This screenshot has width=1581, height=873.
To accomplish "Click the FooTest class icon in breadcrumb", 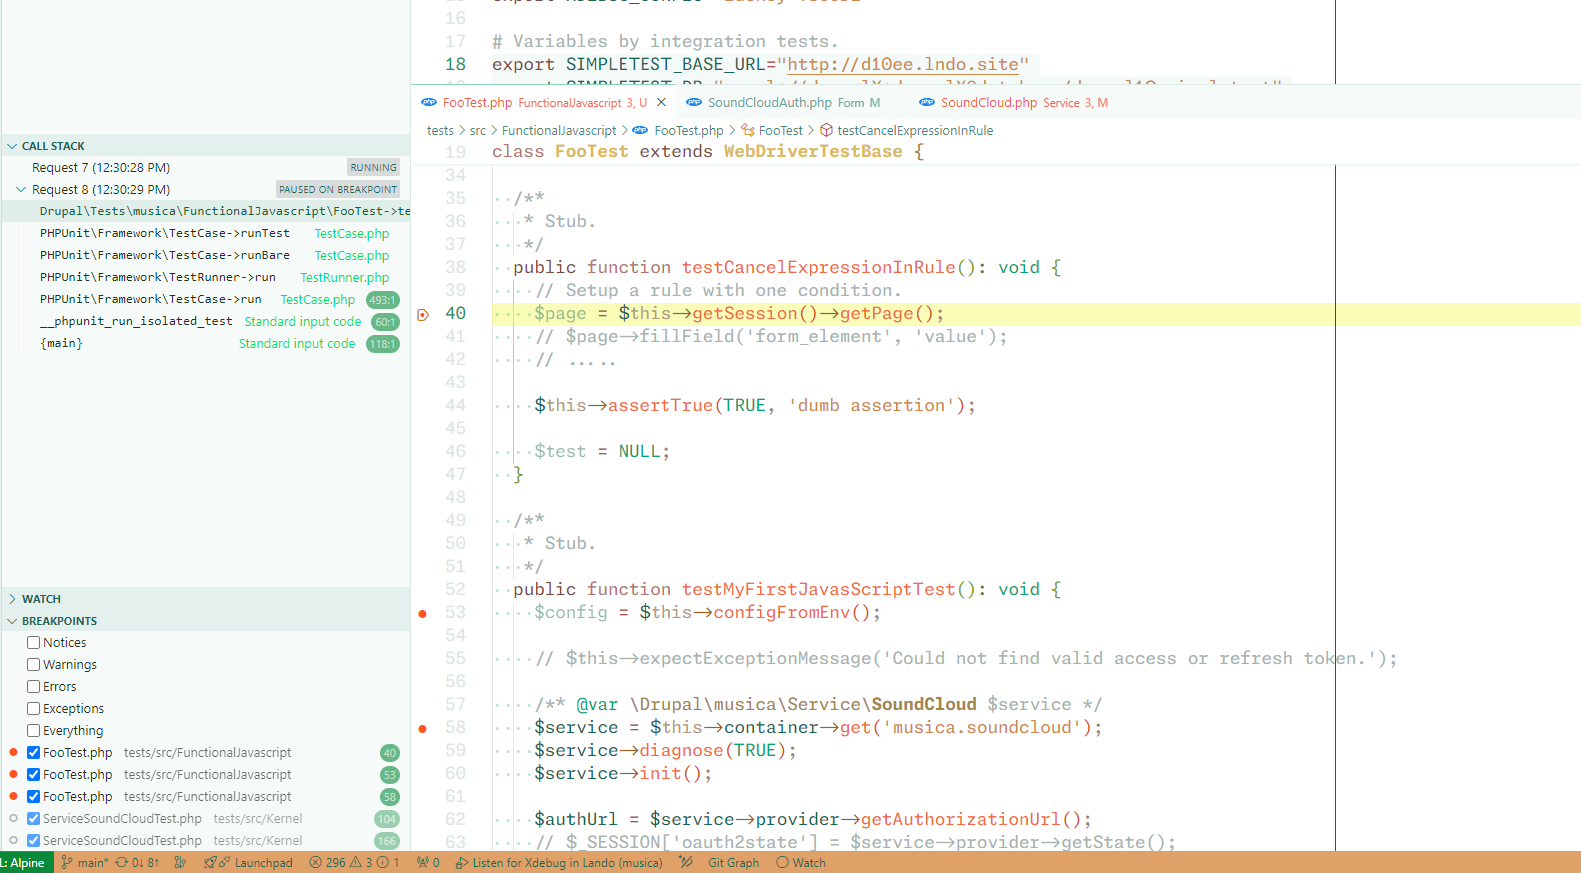I will 748,131.
